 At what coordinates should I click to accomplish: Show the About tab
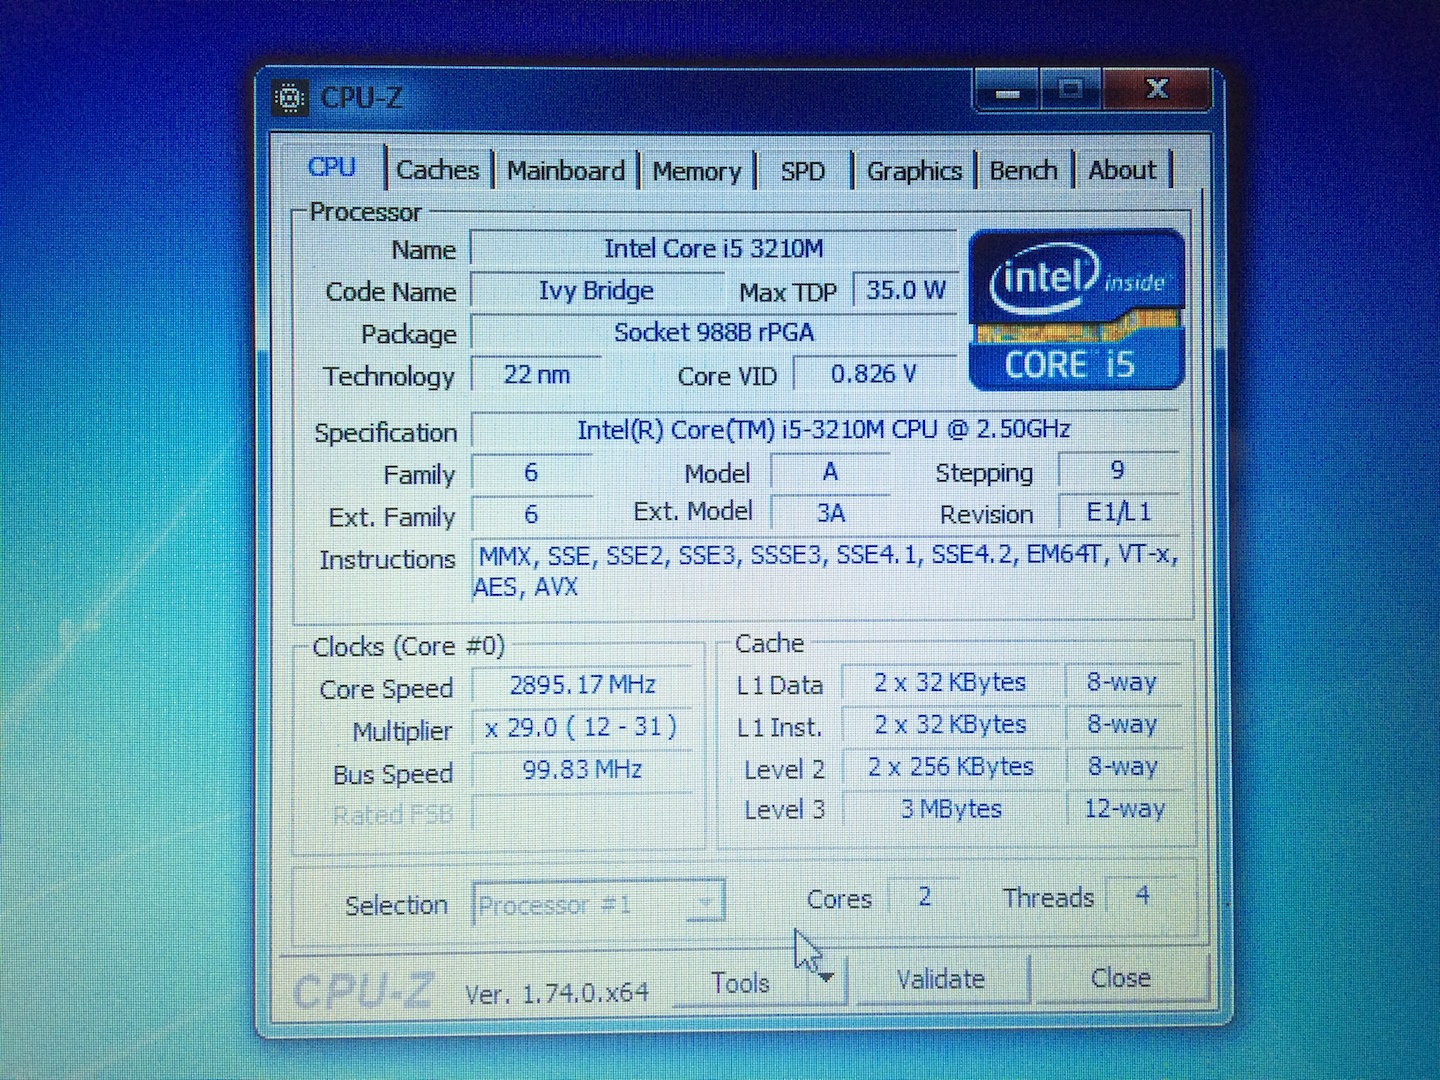point(1122,171)
